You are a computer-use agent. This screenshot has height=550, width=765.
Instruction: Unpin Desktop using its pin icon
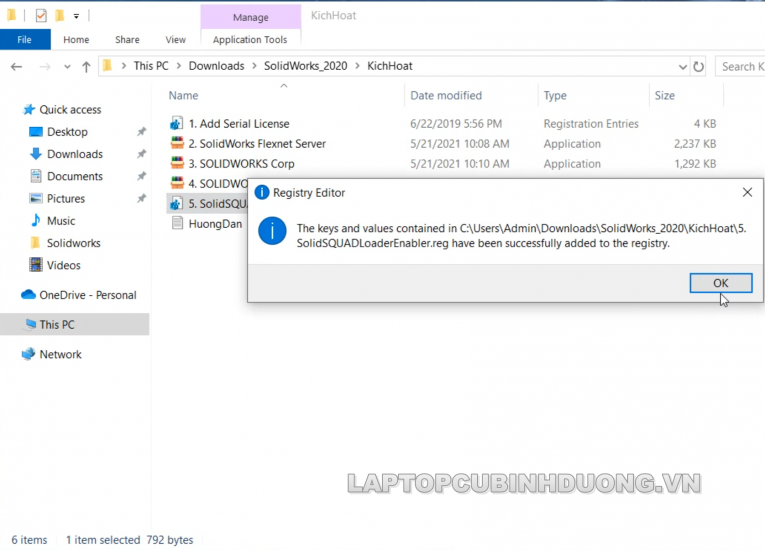(x=141, y=131)
